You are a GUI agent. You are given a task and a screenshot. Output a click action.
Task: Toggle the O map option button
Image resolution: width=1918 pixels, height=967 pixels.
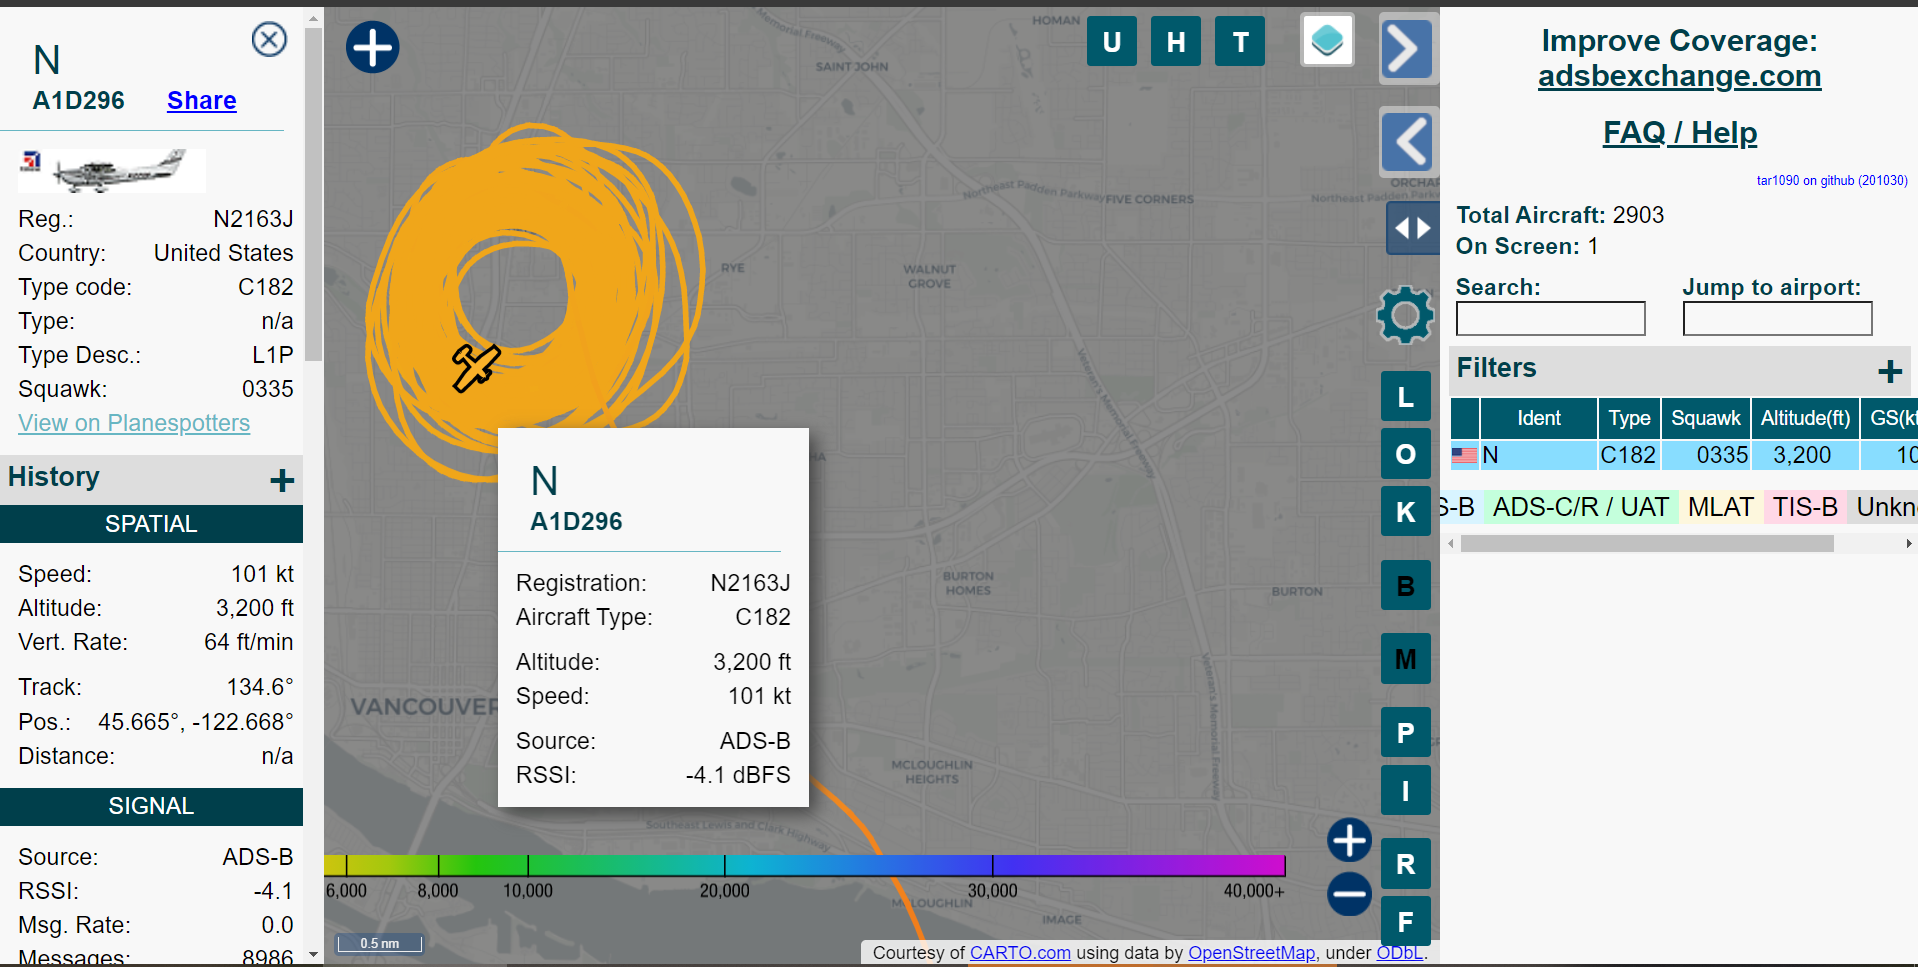tap(1405, 454)
